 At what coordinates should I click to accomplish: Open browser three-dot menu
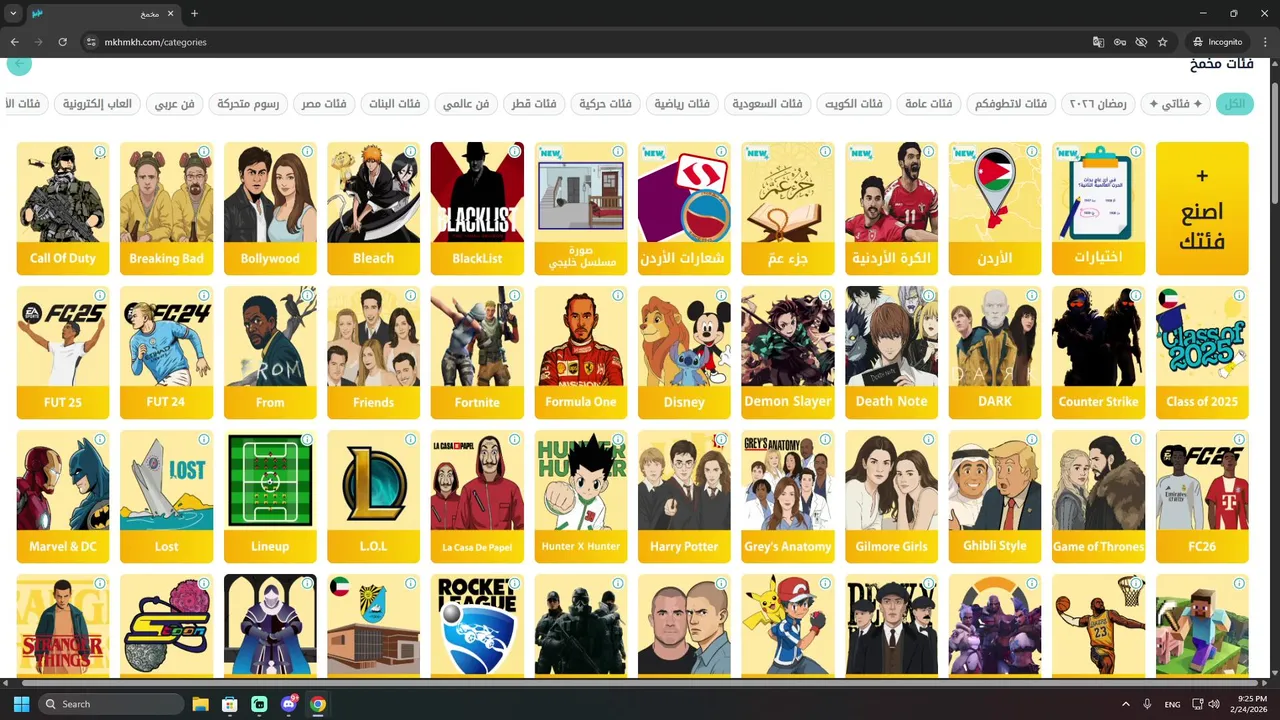1265,42
